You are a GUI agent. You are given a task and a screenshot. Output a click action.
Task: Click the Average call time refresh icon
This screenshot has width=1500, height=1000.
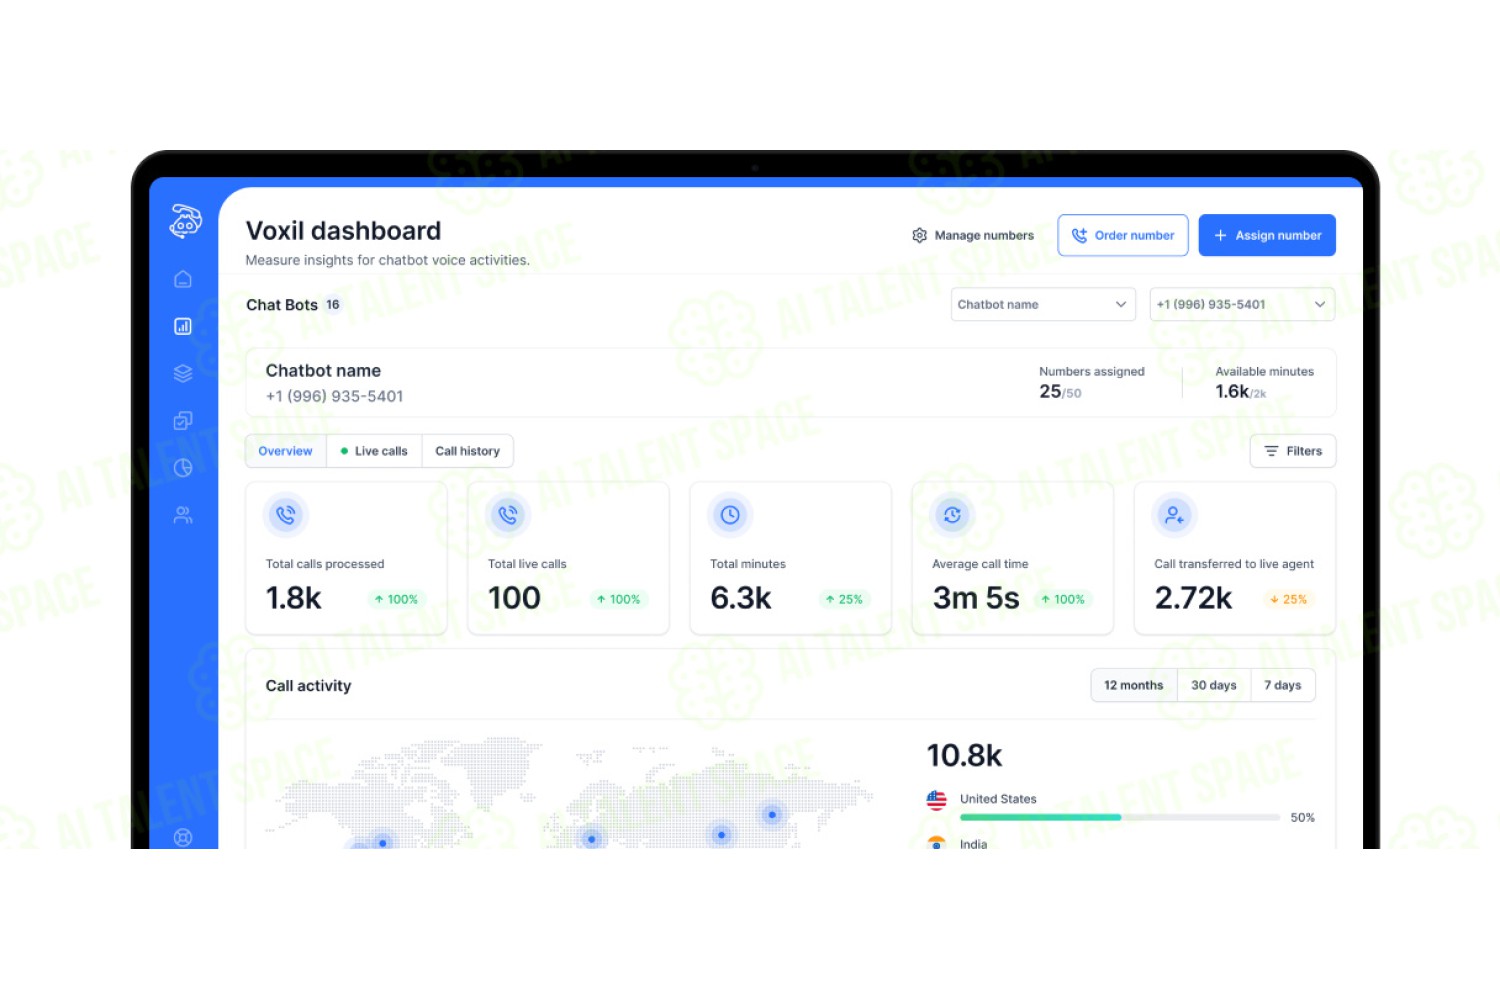pyautogui.click(x=952, y=515)
